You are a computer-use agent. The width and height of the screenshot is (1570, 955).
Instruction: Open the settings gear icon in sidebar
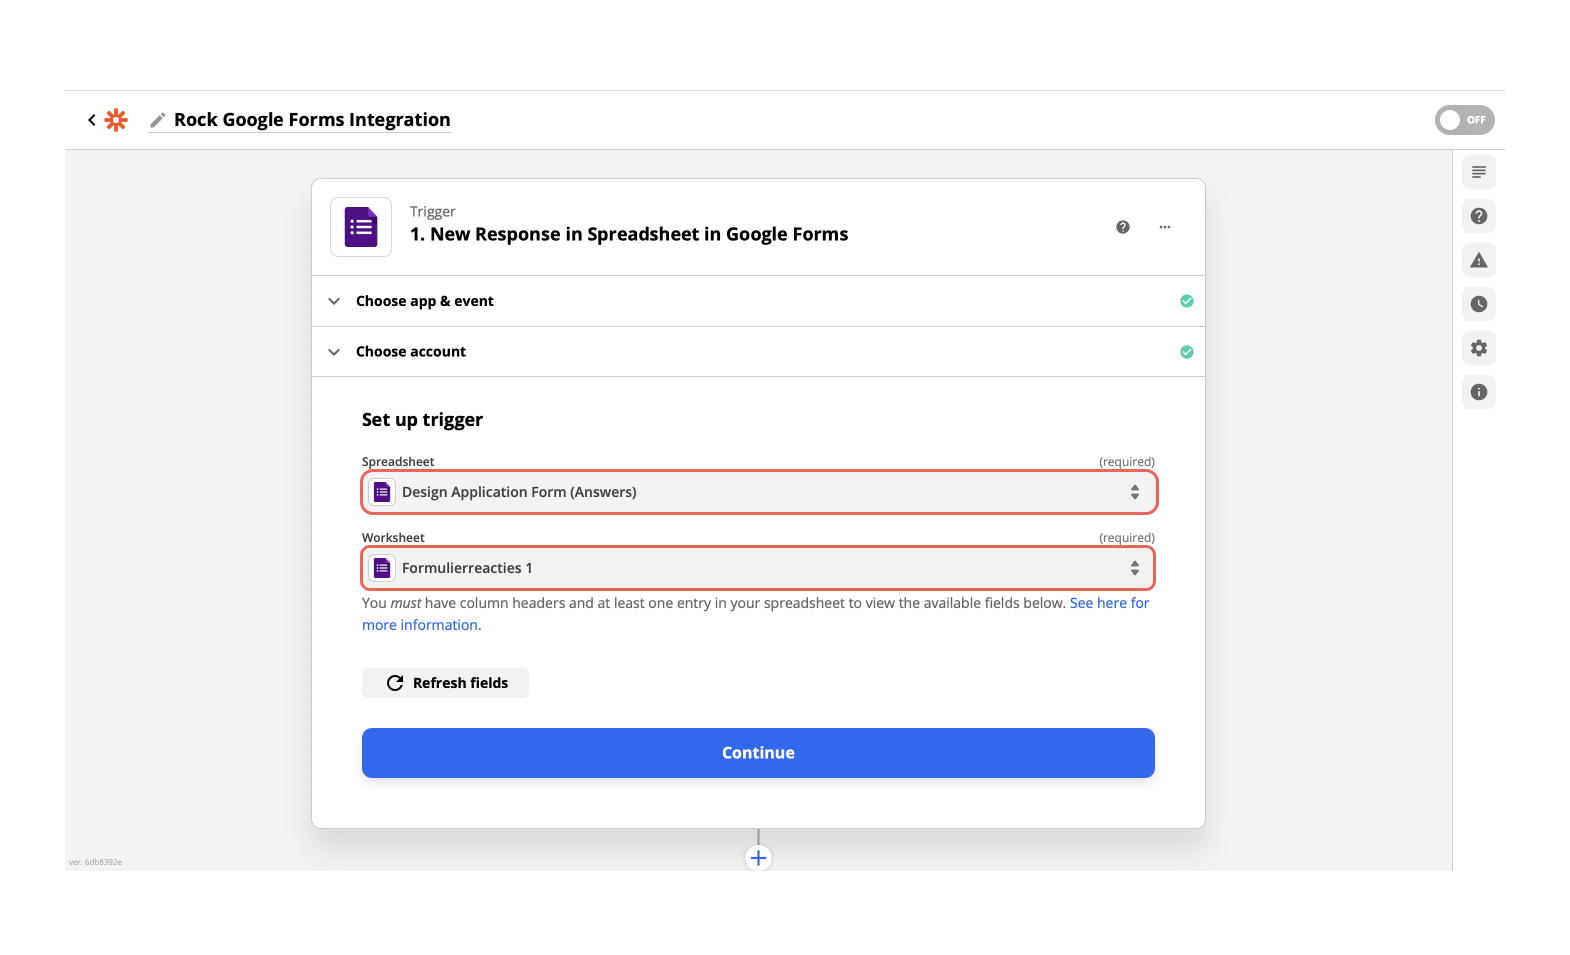pyautogui.click(x=1479, y=348)
